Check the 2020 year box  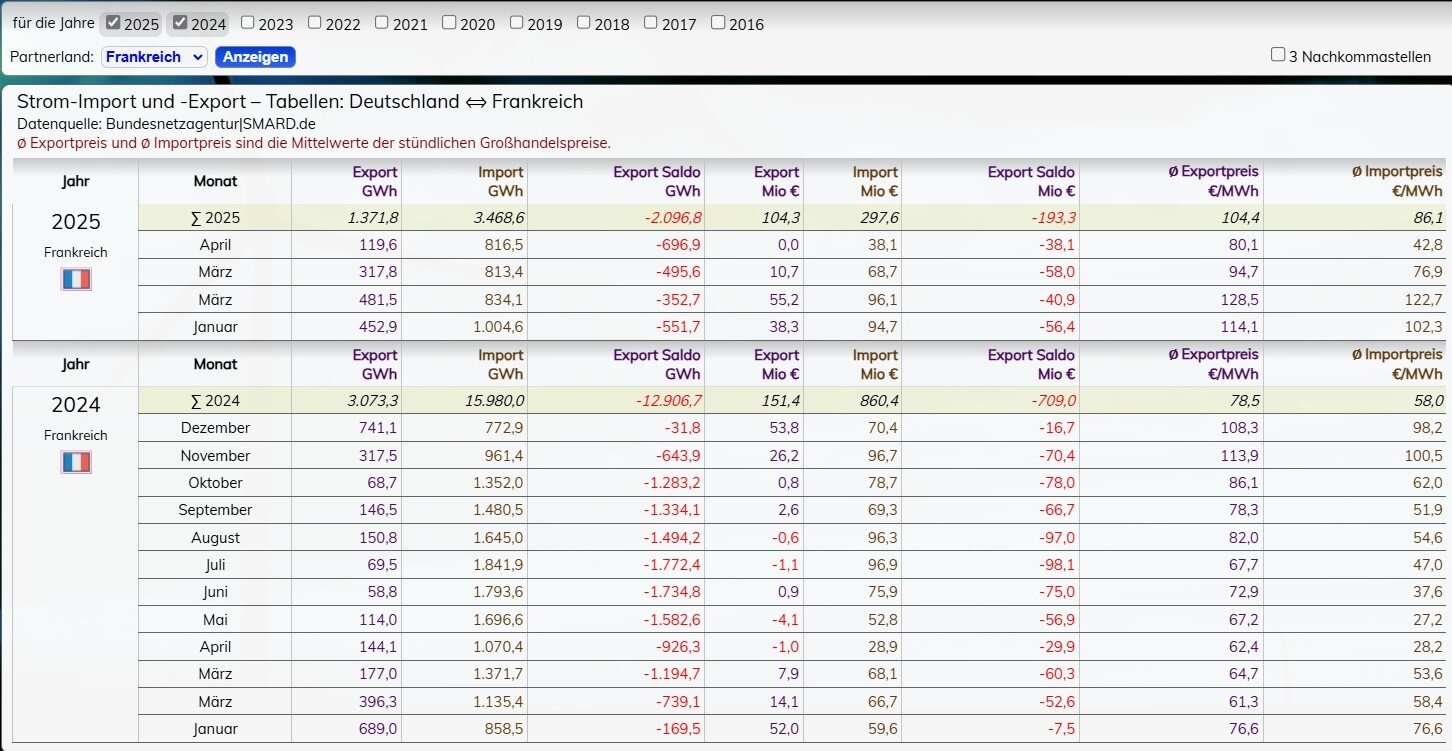[x=449, y=23]
